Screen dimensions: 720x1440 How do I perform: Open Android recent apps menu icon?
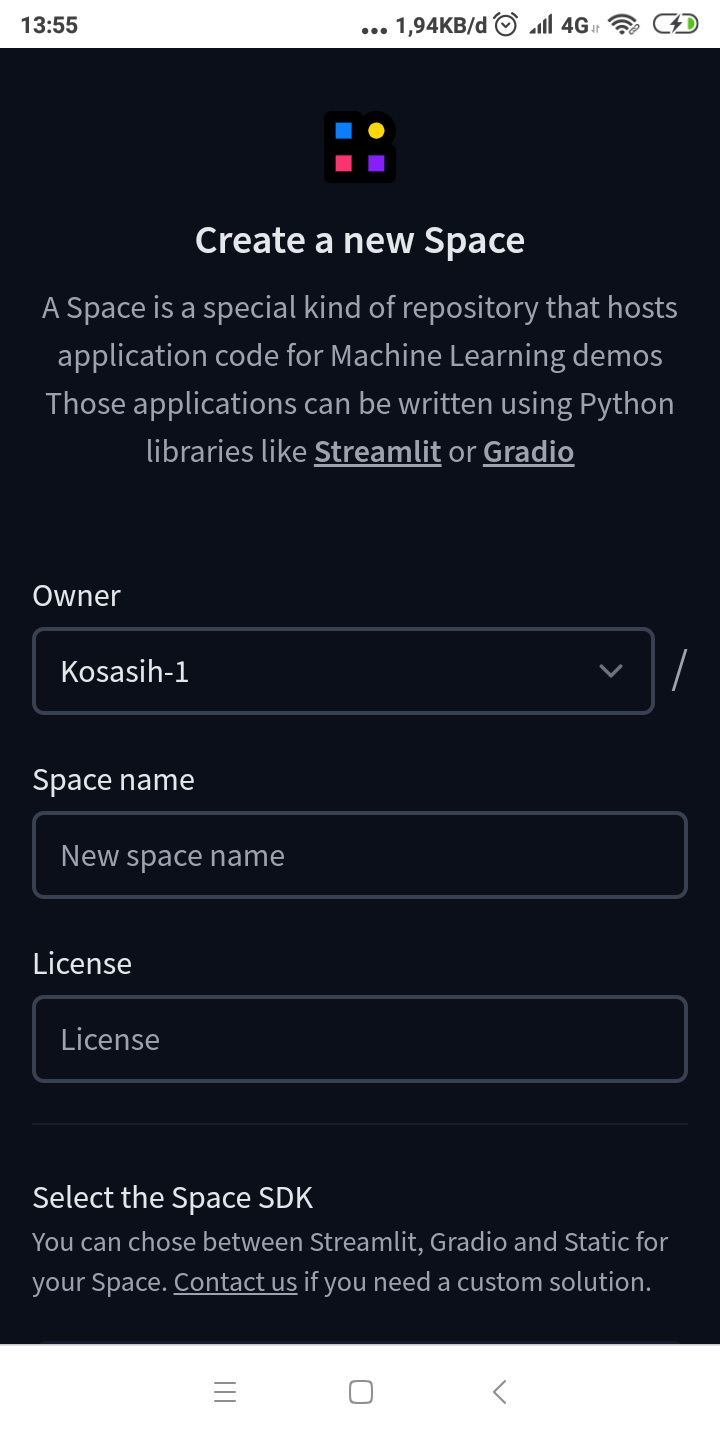tap(225, 1392)
